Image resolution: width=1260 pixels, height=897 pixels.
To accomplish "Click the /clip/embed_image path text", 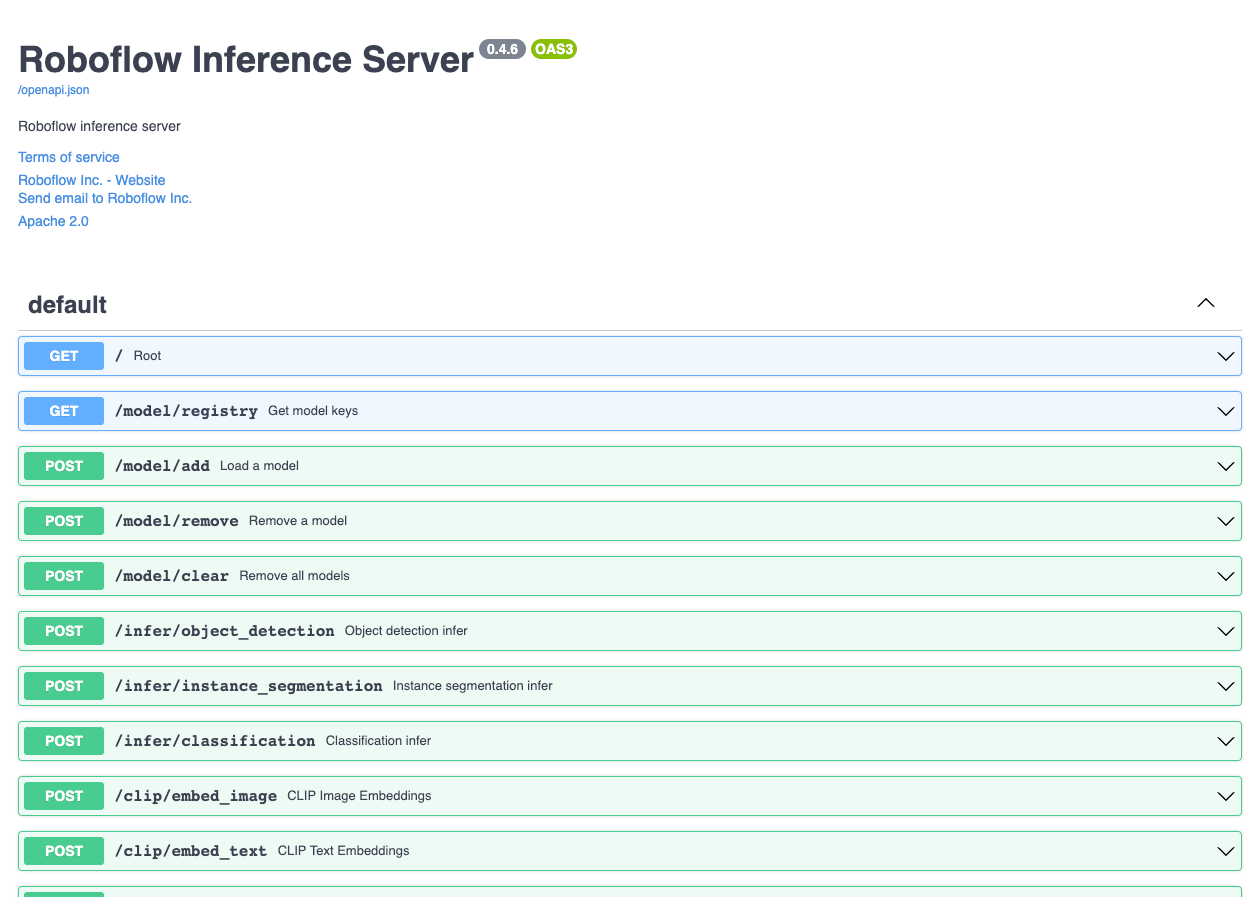I will [196, 796].
